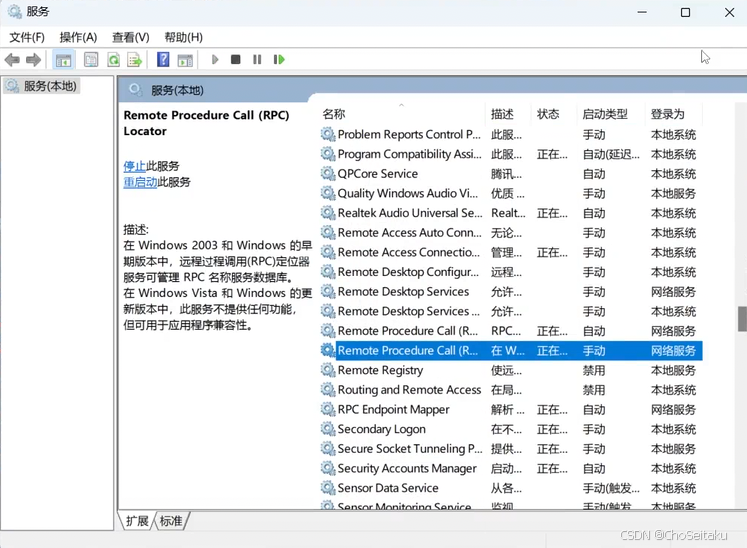Select highlighted Remote Procedure Call row with 手动 startup
Viewport: 747px width, 548px height.
511,350
